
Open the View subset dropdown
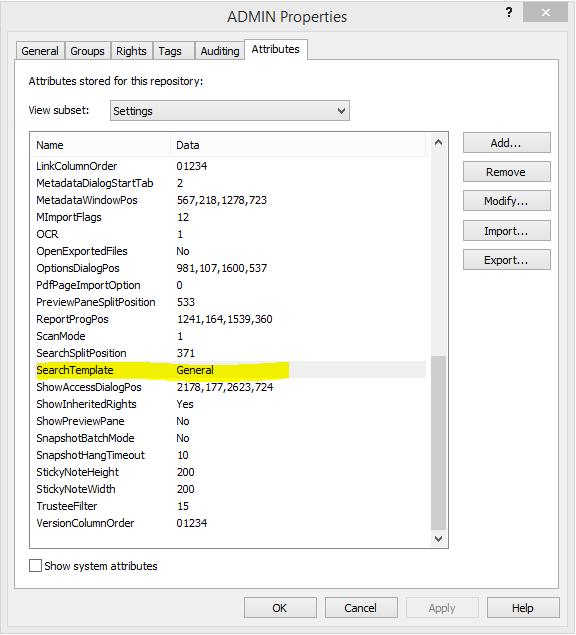click(230, 111)
